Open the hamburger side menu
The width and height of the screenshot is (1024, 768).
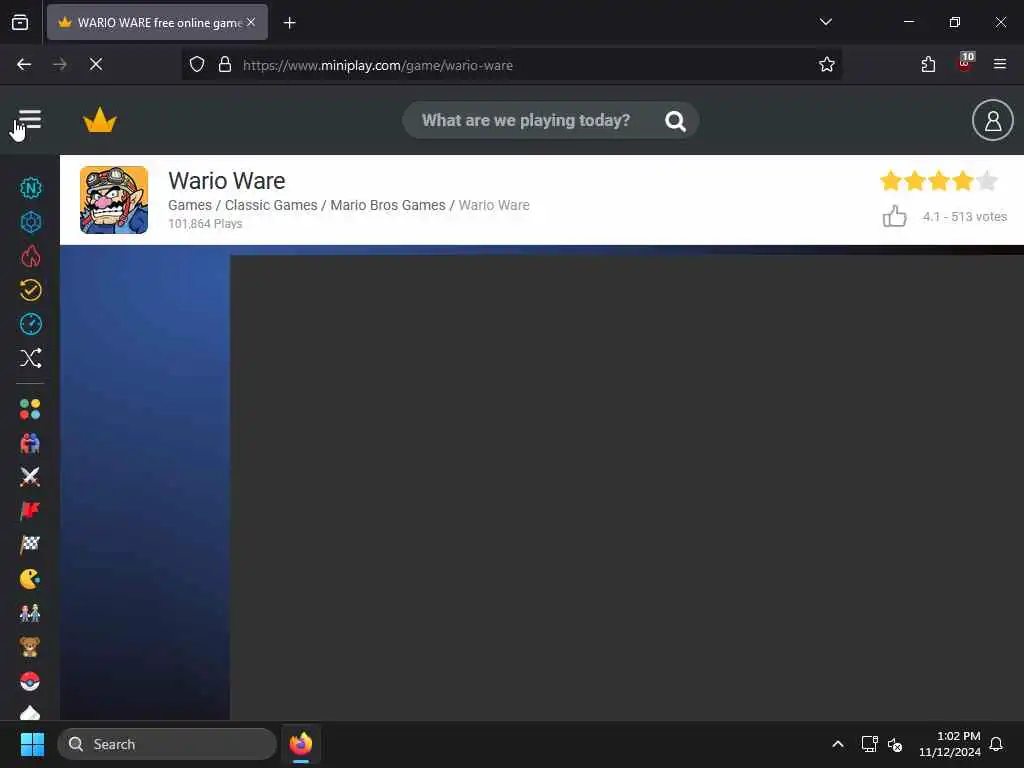29,120
